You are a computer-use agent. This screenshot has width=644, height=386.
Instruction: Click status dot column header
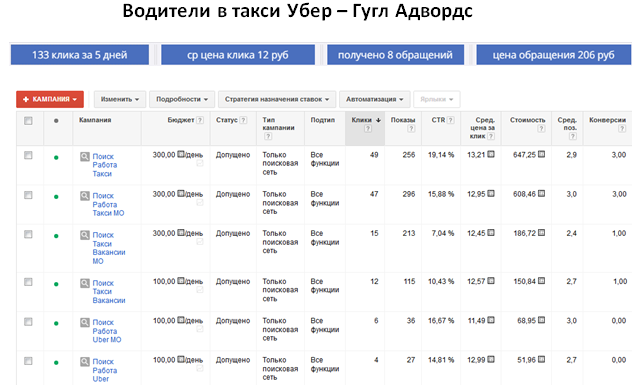56,121
